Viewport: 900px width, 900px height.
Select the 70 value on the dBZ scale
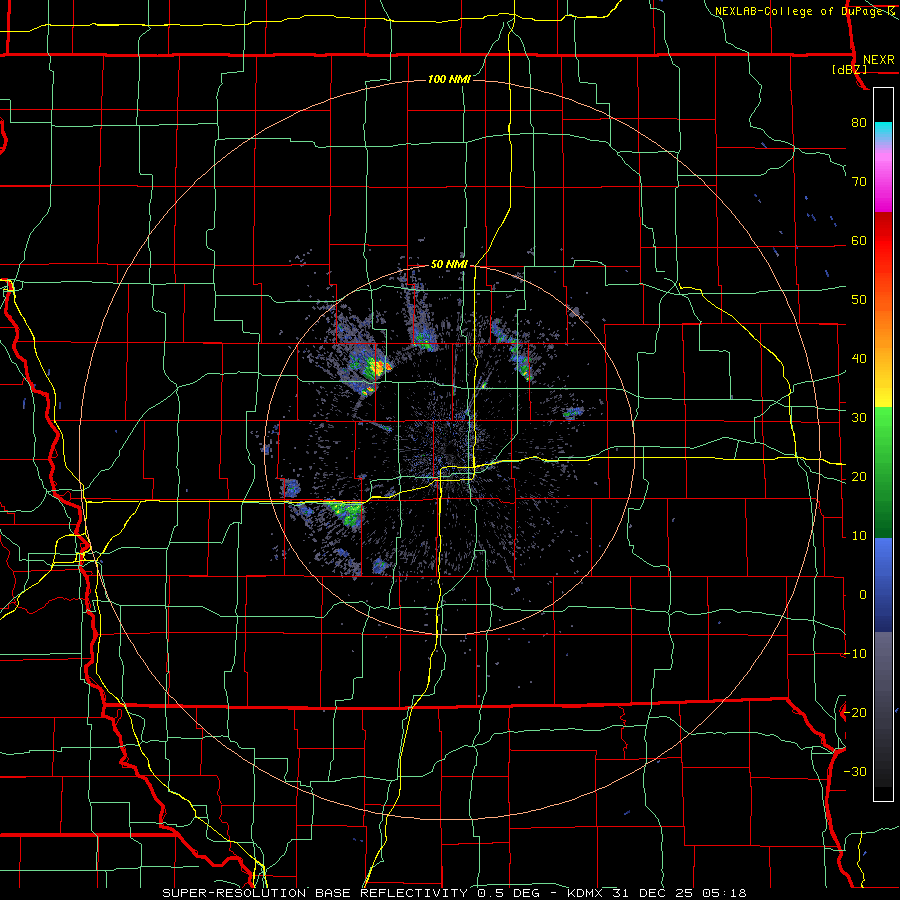[859, 182]
